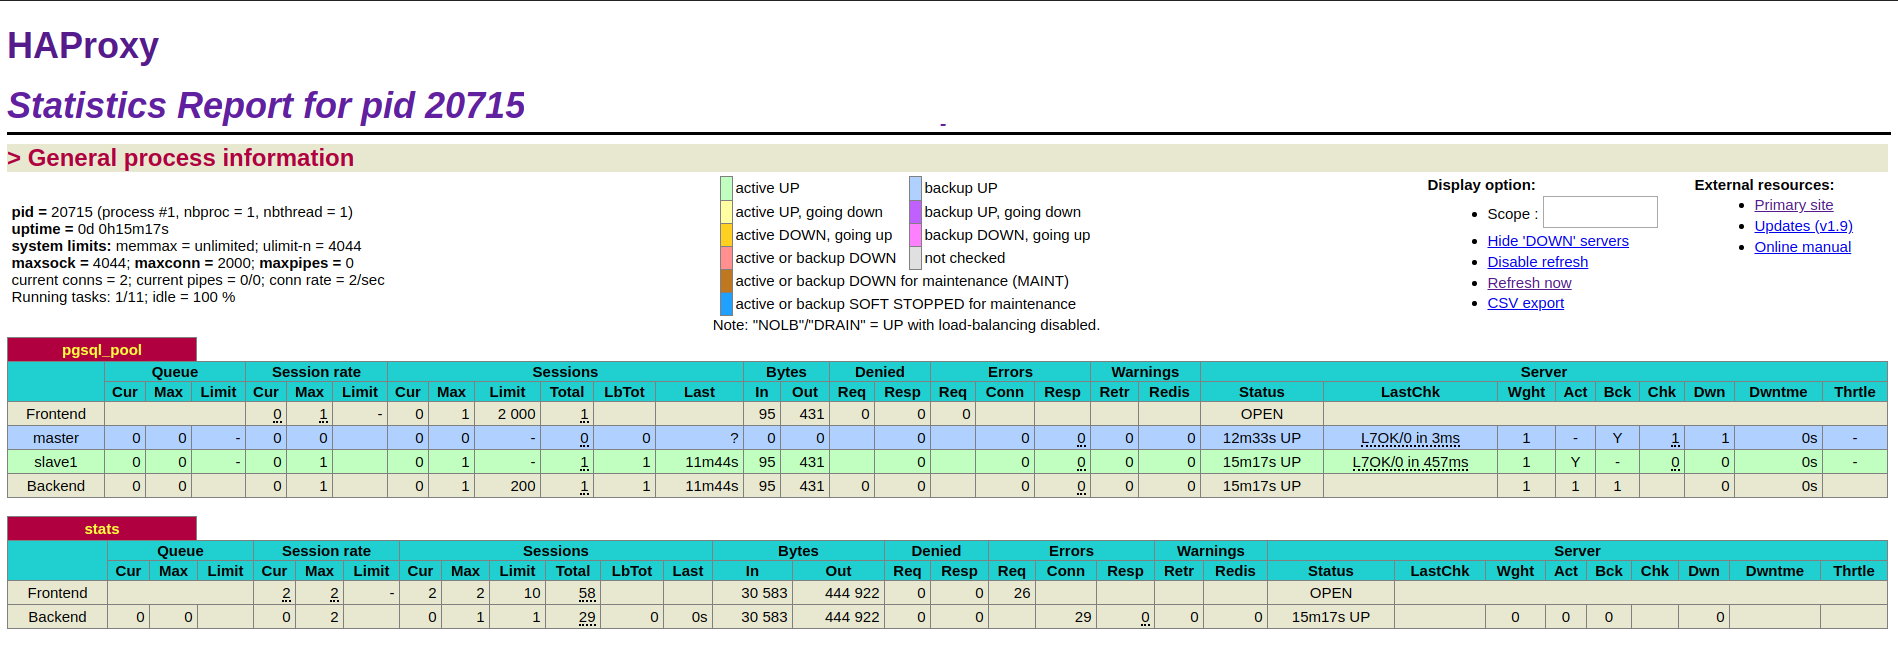The height and width of the screenshot is (650, 1898).
Task: Click the '29' sessions total in stats Backend
Action: [587, 617]
